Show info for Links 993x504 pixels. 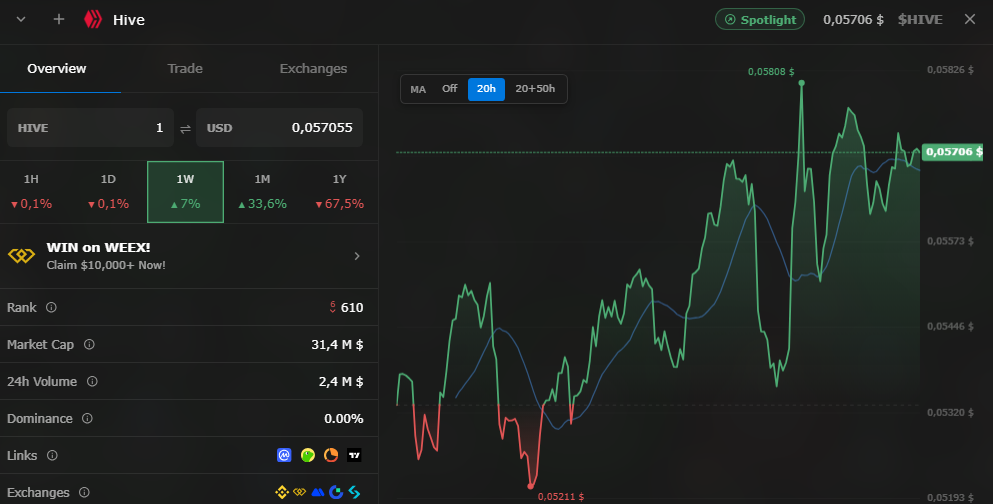(53, 455)
